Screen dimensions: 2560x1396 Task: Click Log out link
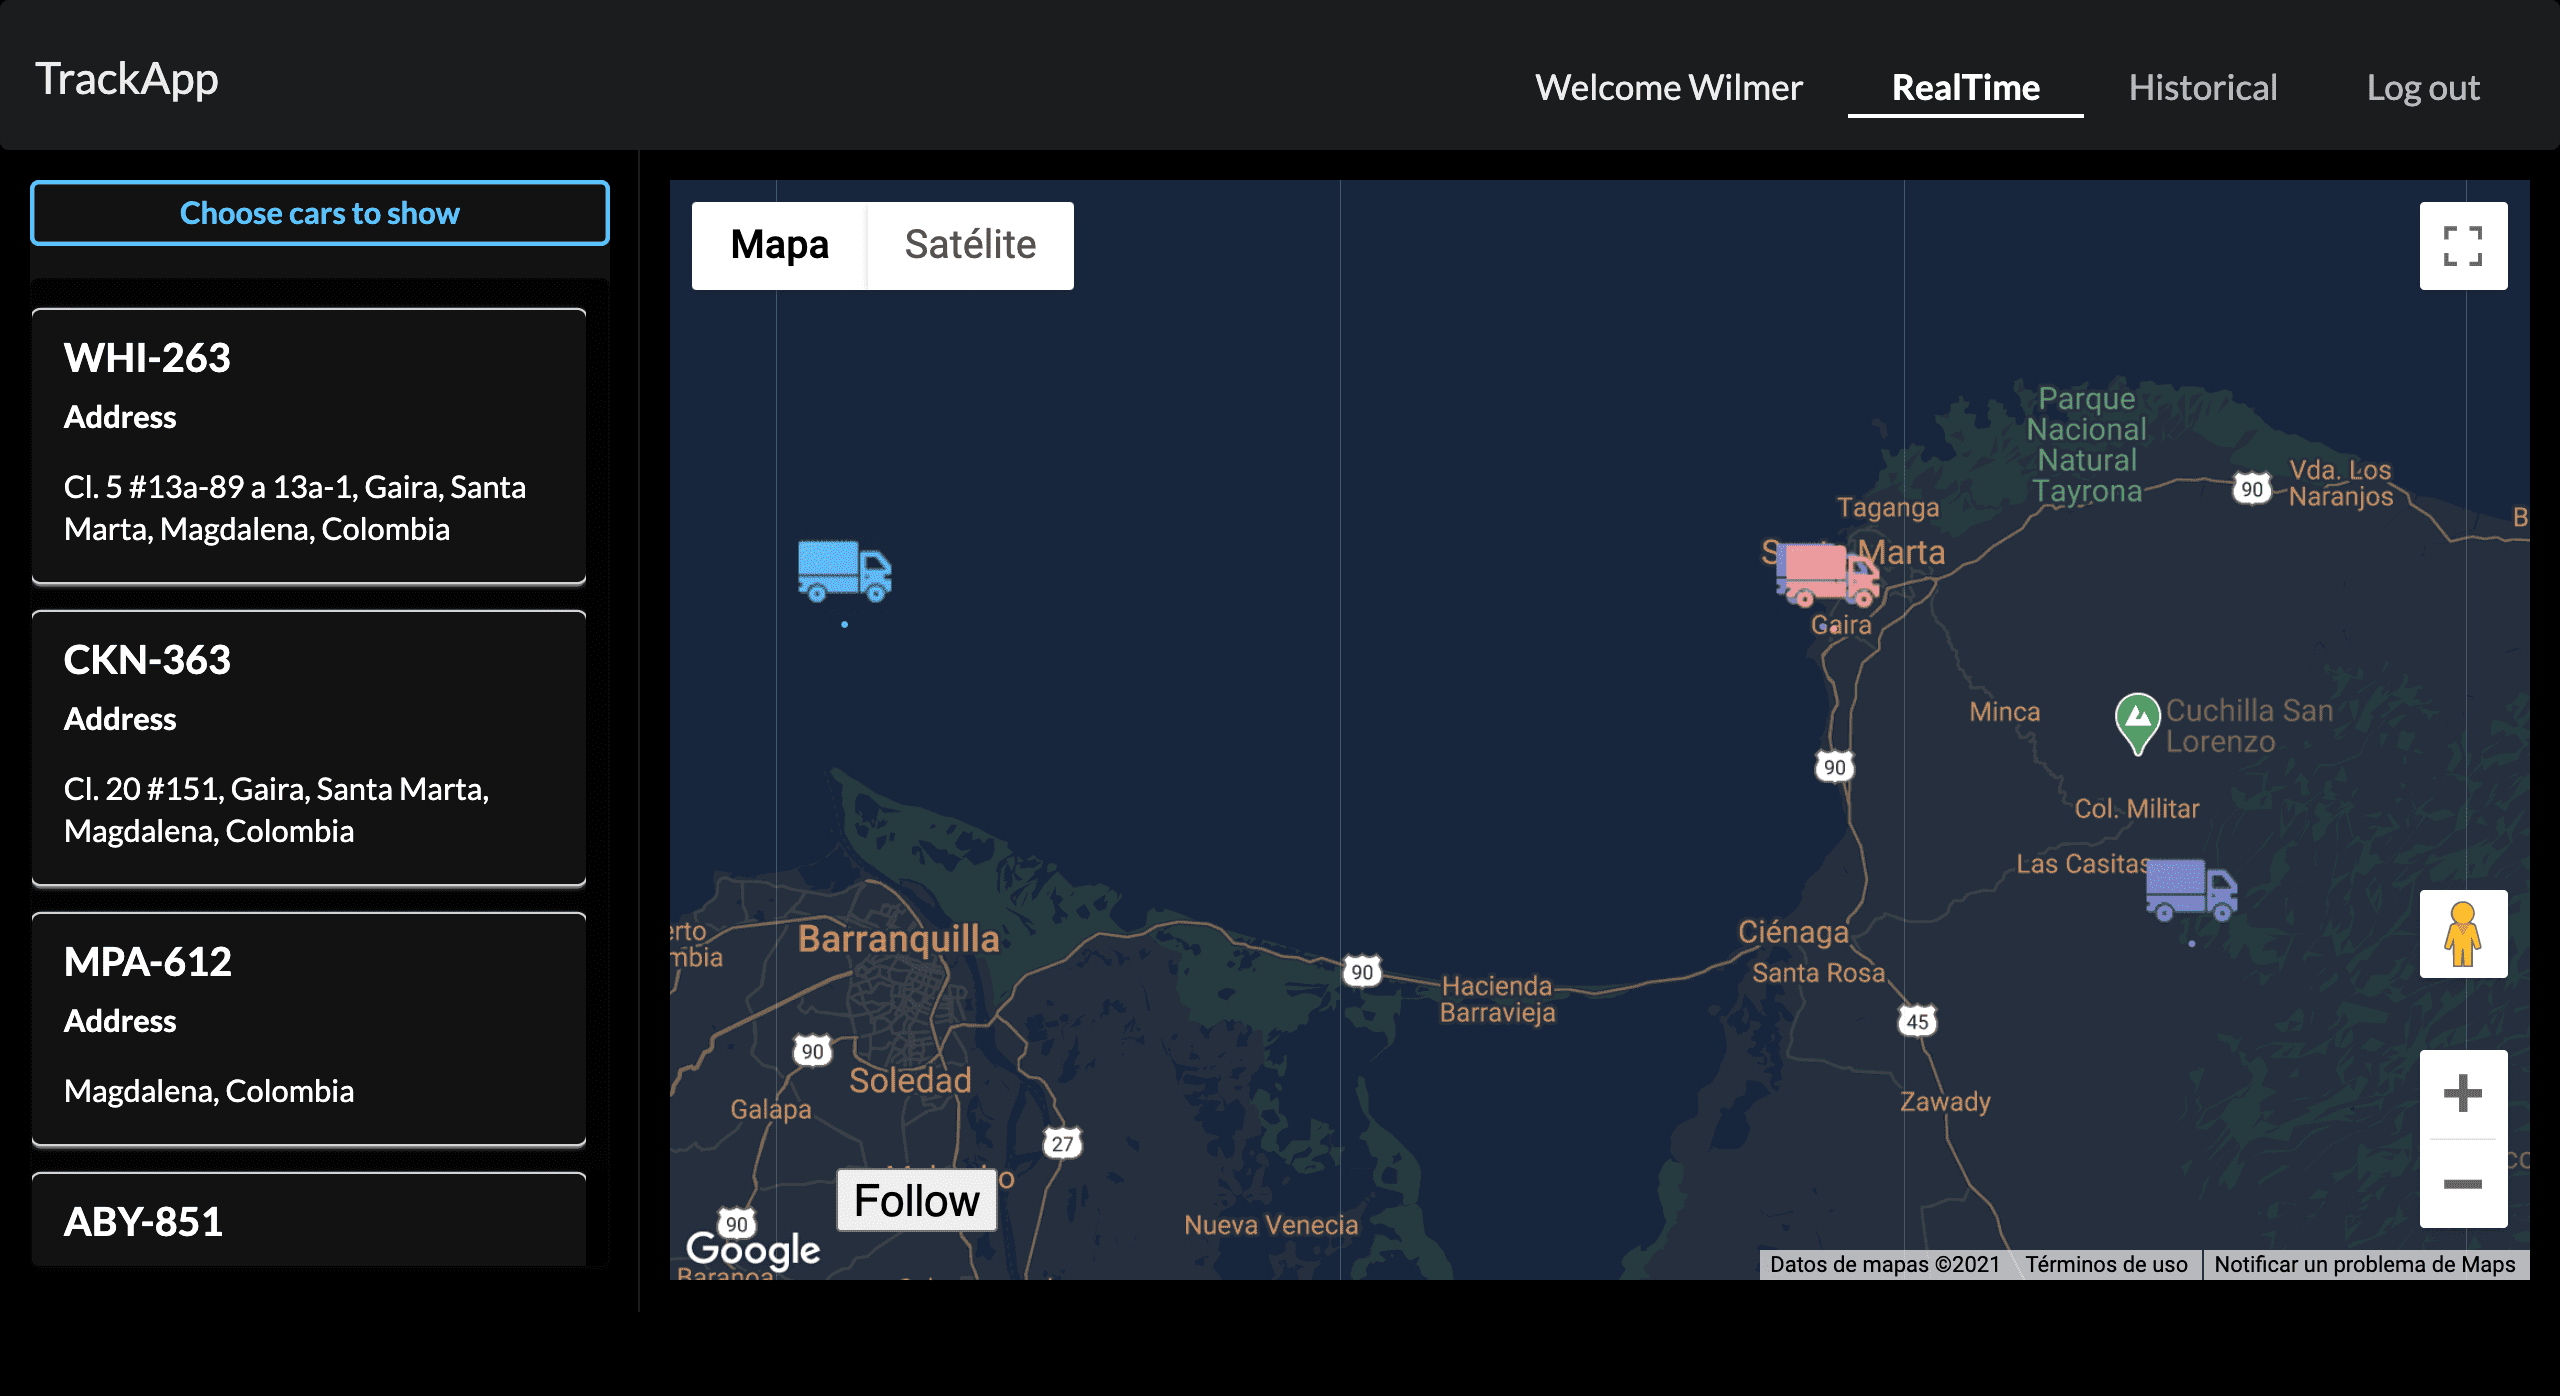point(2422,88)
